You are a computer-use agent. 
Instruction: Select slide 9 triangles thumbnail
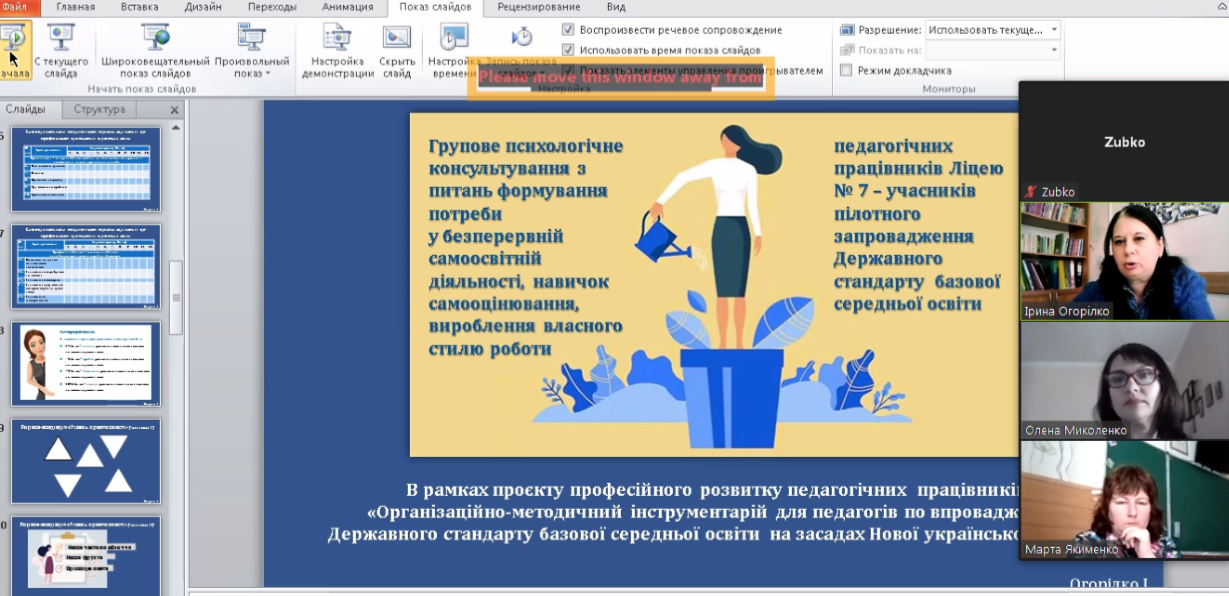(x=85, y=461)
